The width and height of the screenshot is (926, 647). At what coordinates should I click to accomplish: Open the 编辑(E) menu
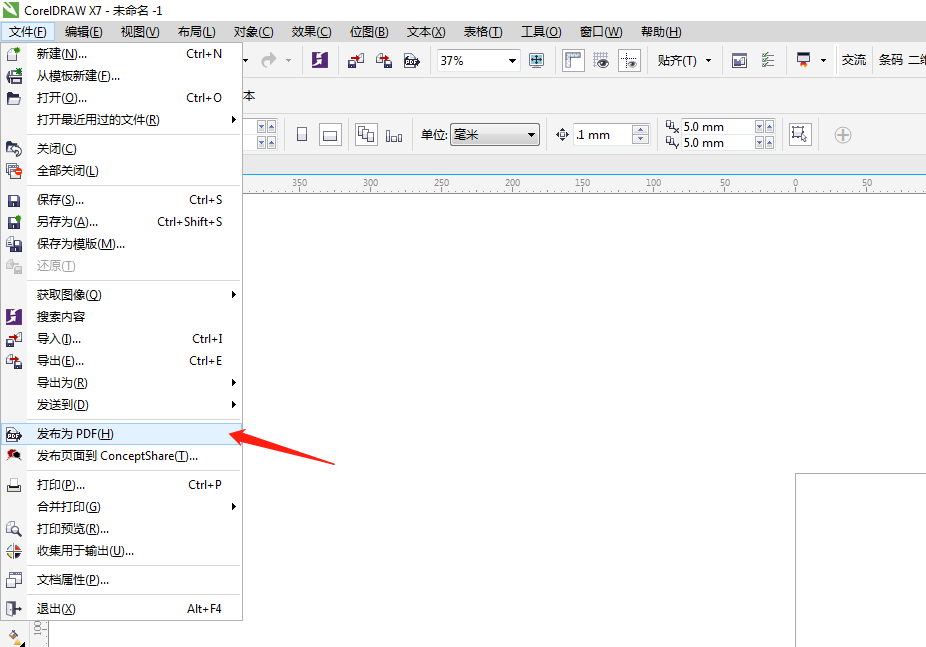(83, 32)
